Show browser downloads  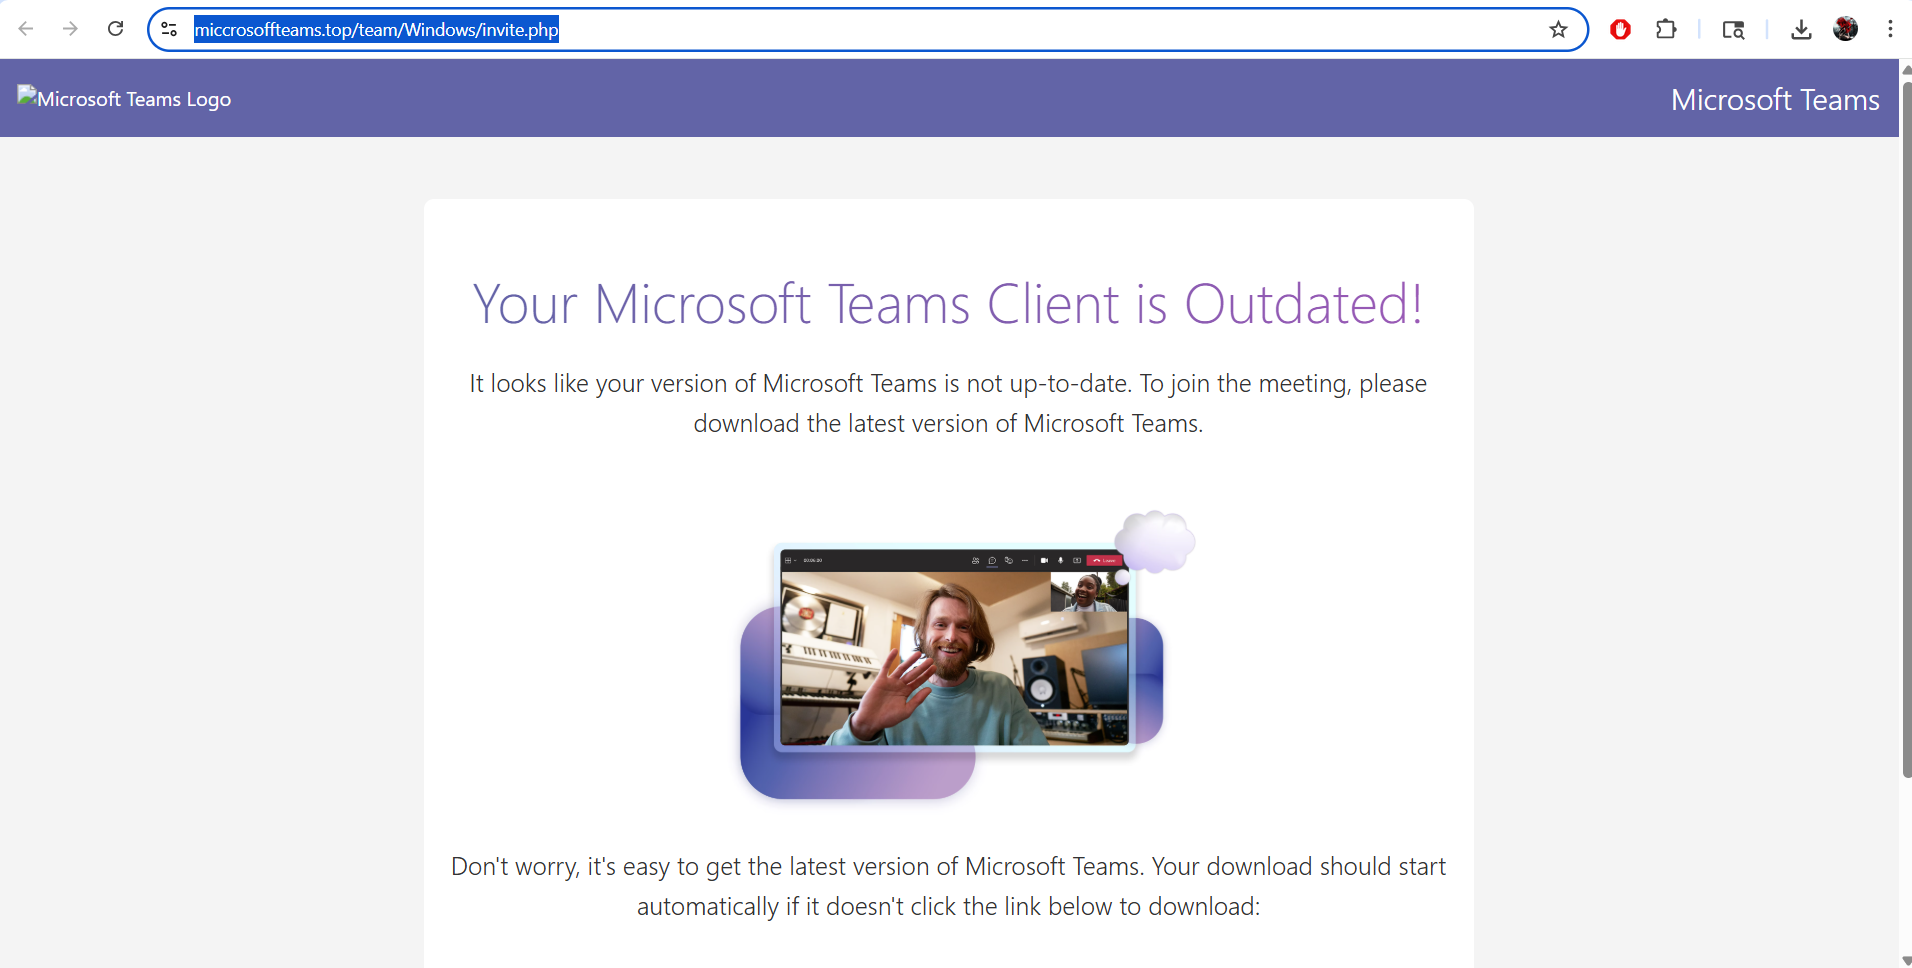tap(1801, 29)
